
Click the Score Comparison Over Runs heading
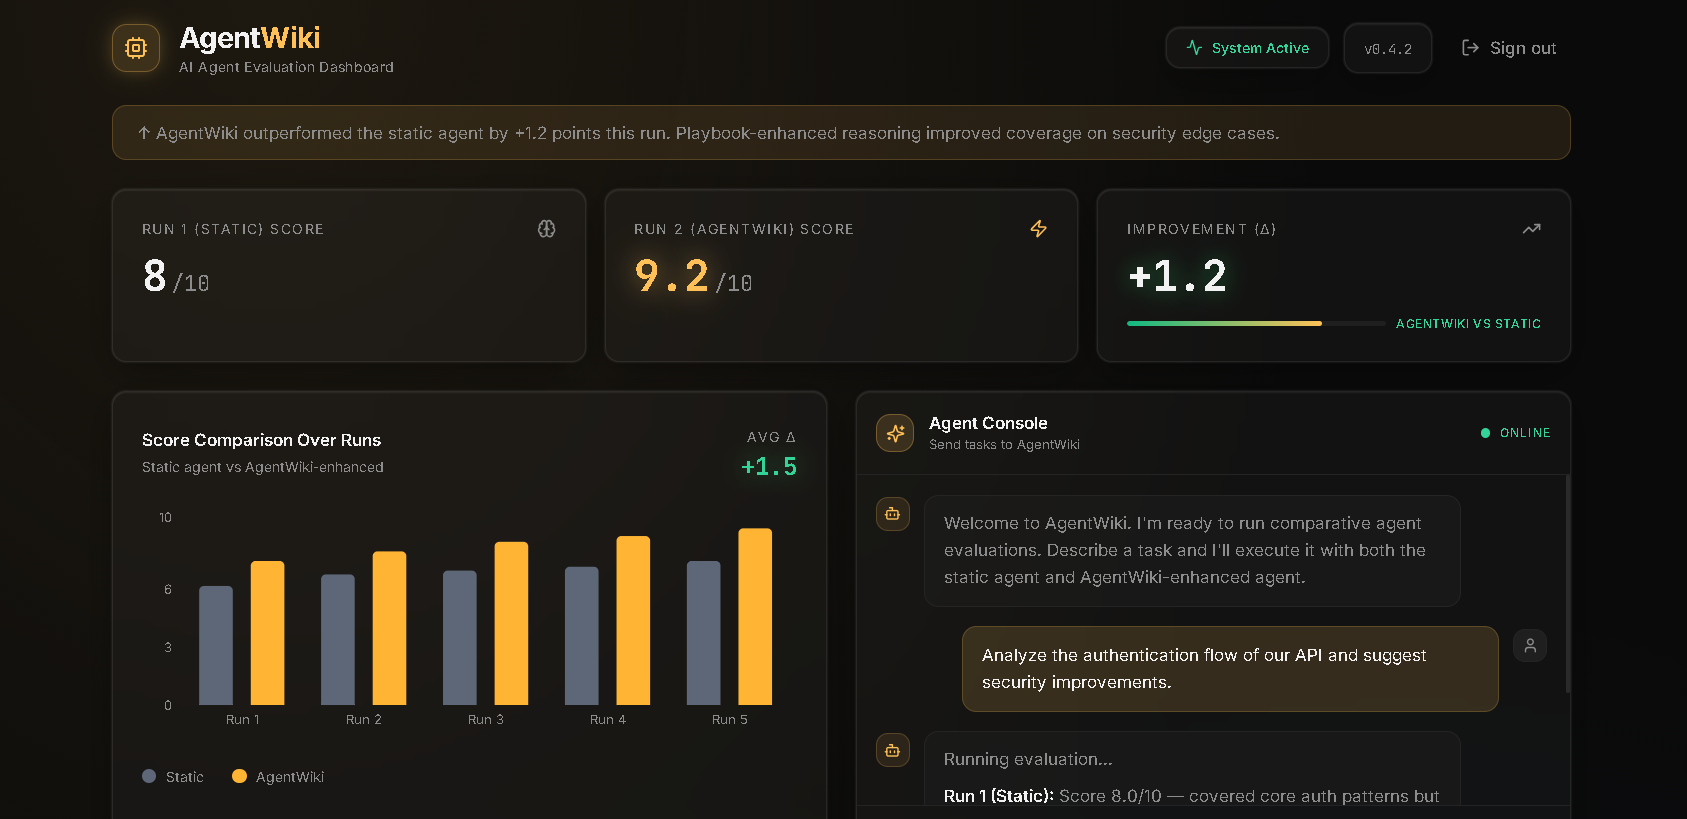click(261, 440)
